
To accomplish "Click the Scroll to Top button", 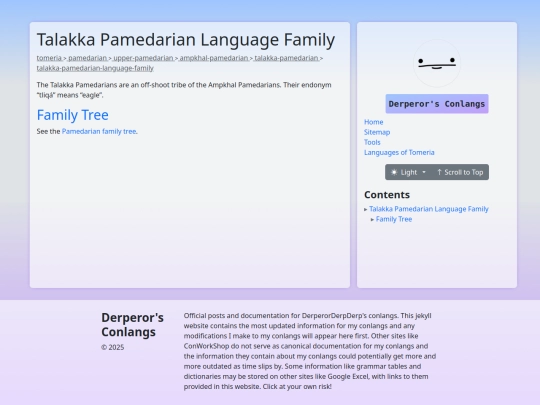I will pyautogui.click(x=460, y=172).
